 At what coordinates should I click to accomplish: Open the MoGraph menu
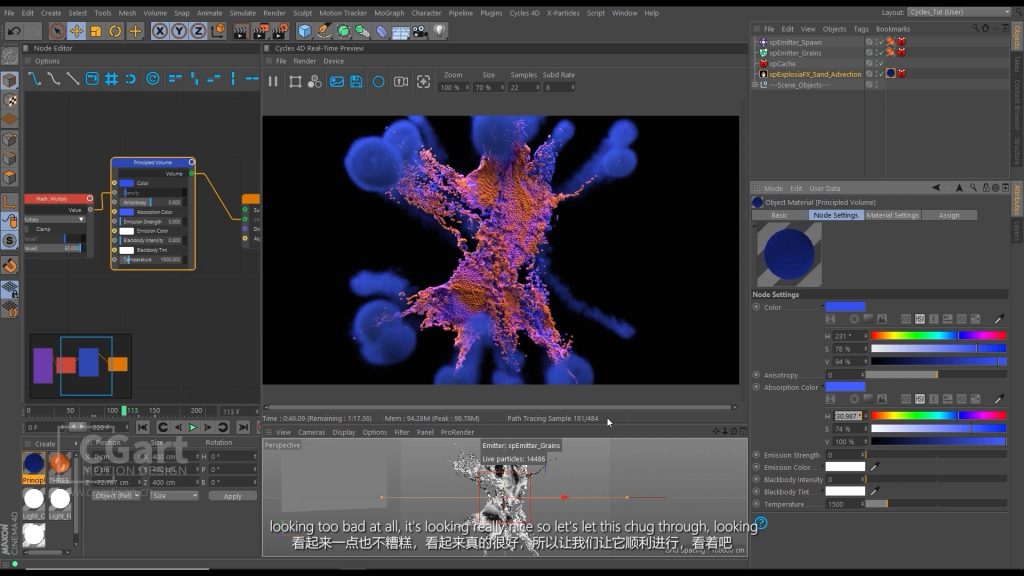389,13
